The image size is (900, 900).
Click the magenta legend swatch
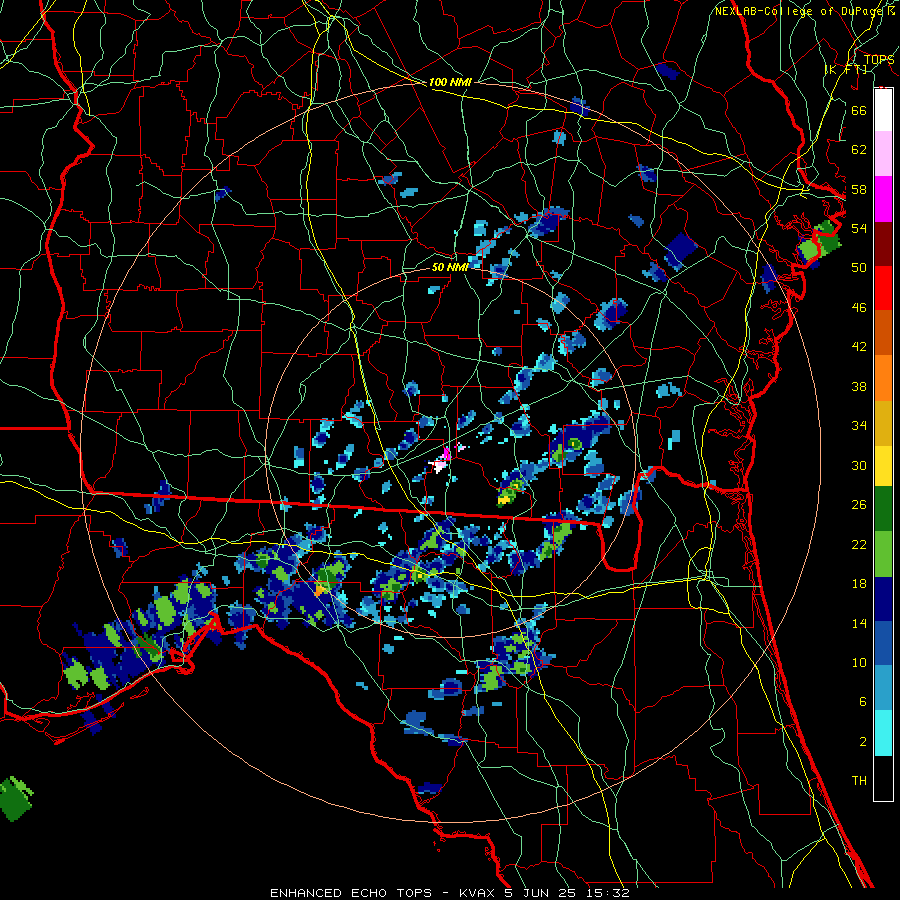pyautogui.click(x=883, y=199)
